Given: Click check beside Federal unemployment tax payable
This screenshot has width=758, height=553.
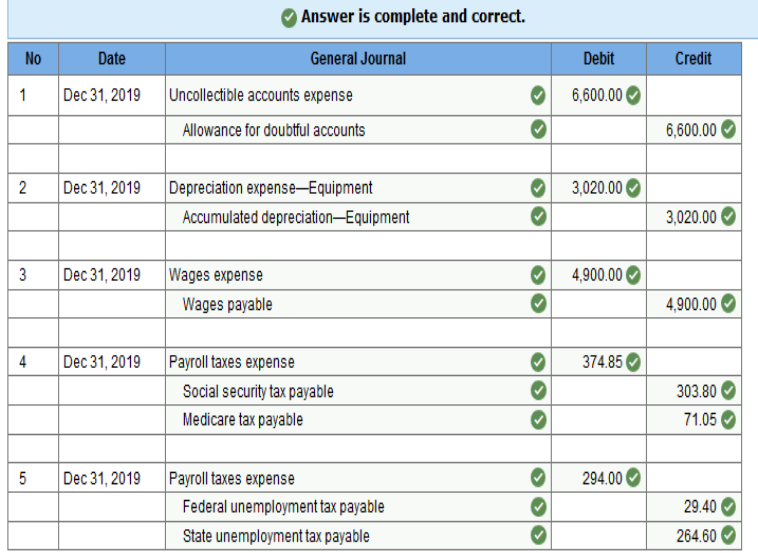Looking at the screenshot, I should click(538, 507).
